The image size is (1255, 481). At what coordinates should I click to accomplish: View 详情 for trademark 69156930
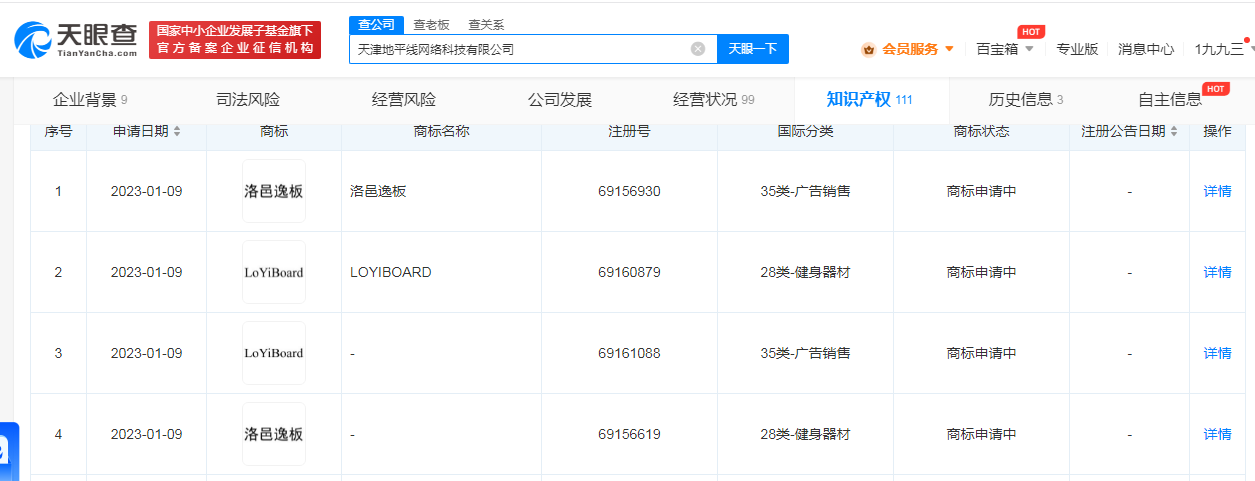click(1217, 191)
